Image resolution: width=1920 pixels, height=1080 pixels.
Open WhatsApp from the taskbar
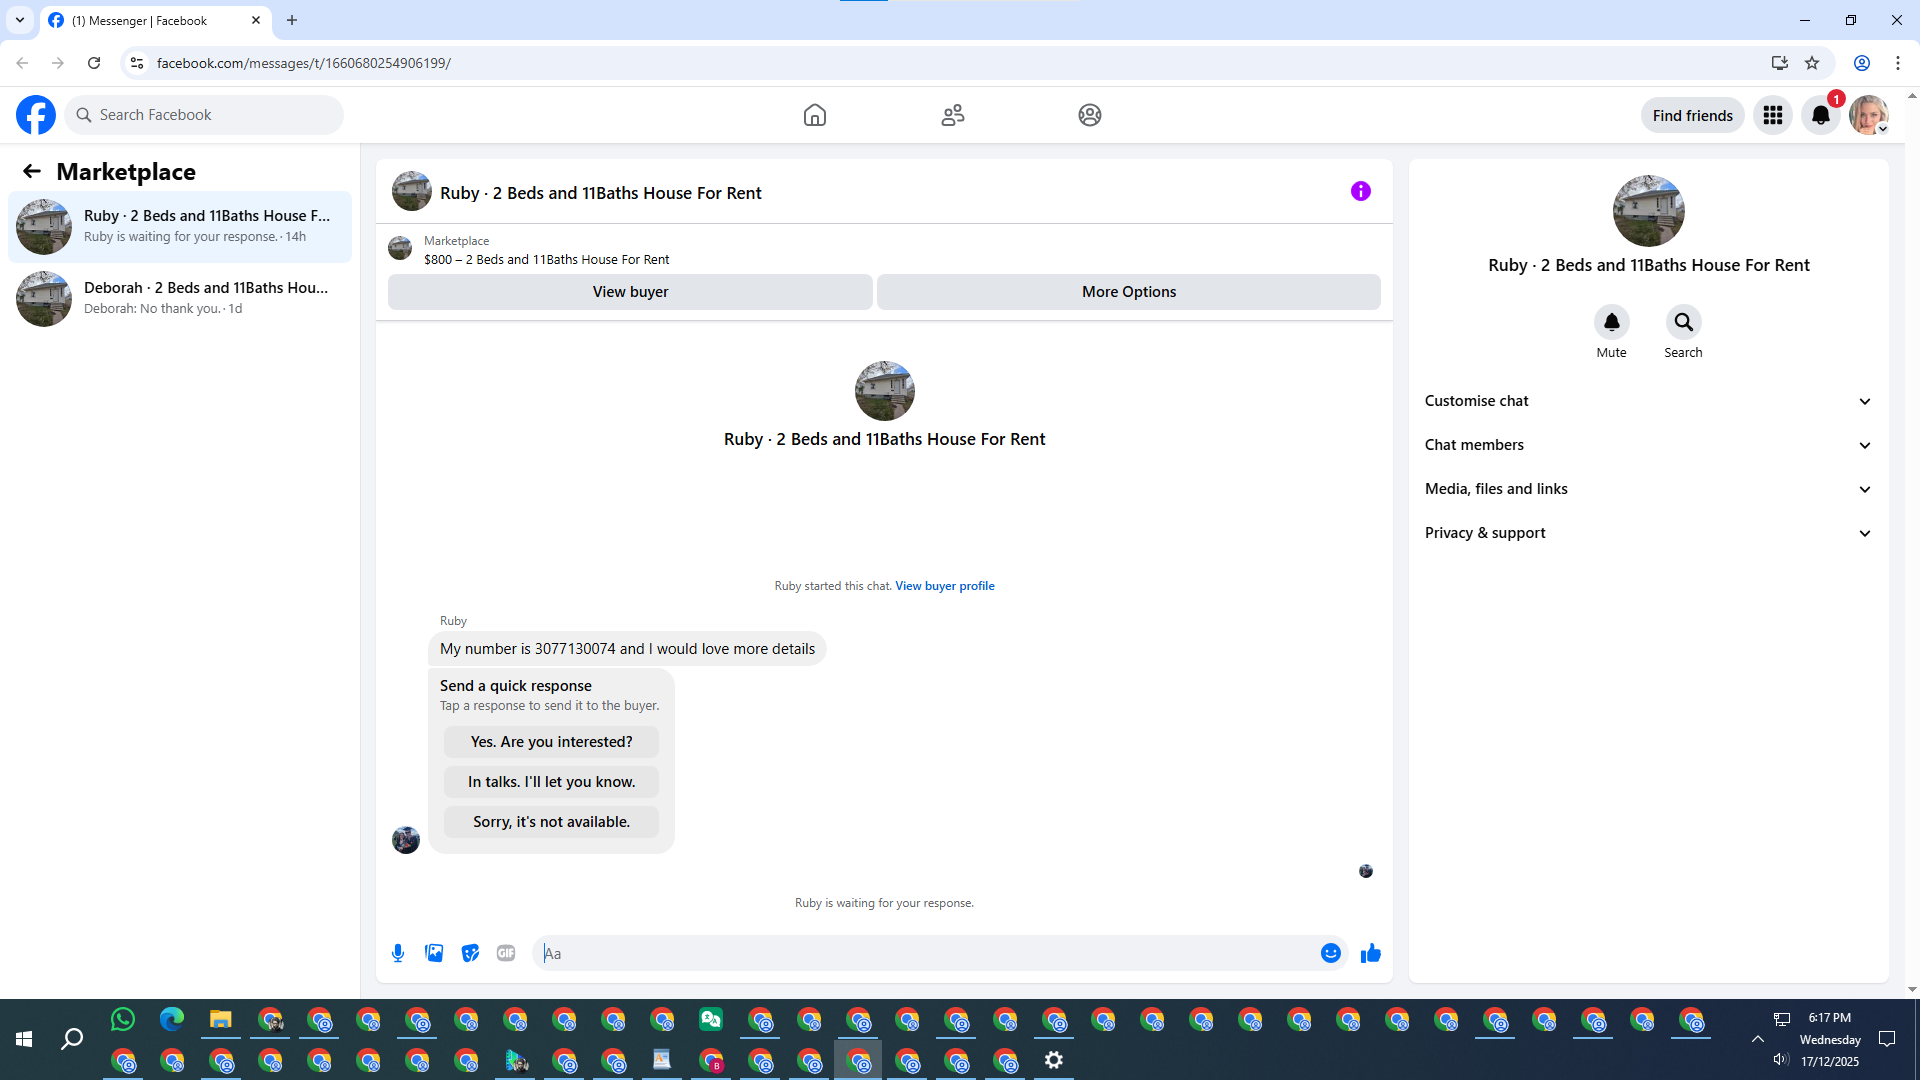pos(123,1020)
